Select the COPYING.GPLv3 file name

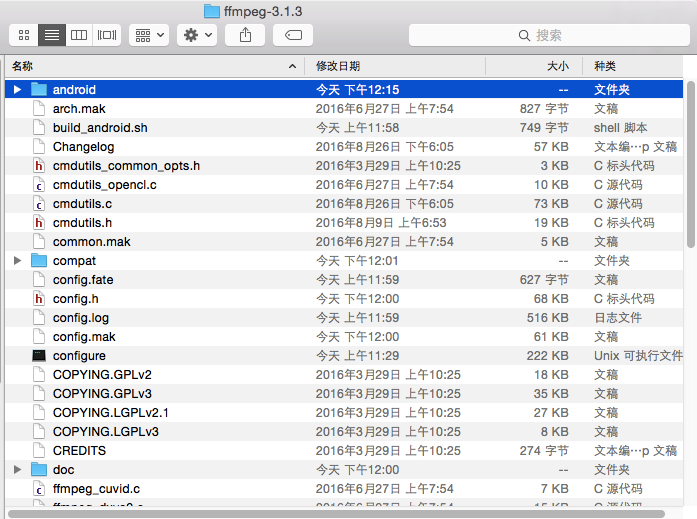(102, 394)
